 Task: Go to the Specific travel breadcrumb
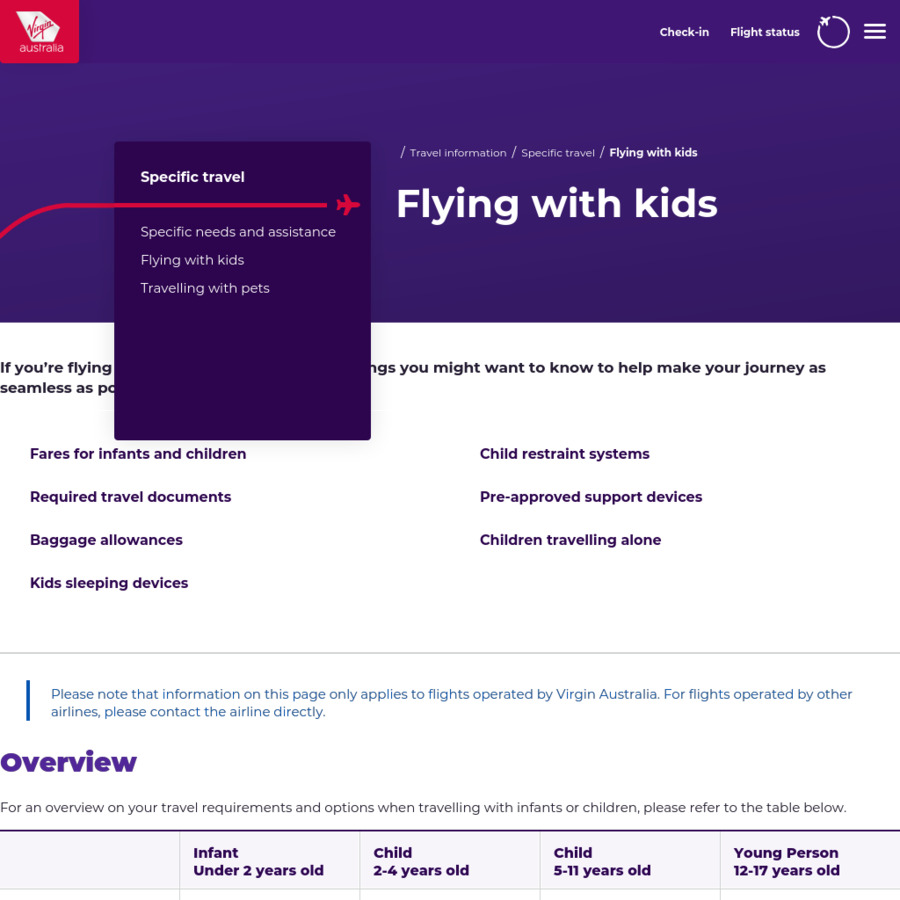coord(558,153)
